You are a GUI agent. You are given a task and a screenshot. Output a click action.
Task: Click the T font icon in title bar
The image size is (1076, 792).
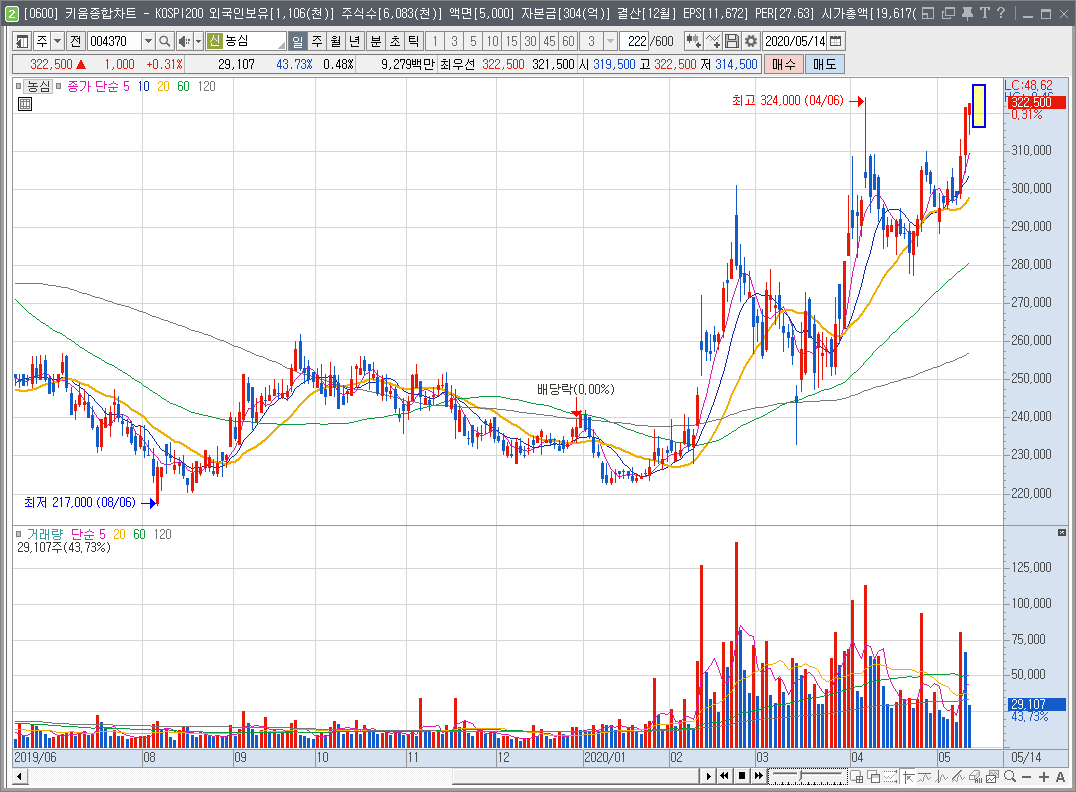pos(984,13)
